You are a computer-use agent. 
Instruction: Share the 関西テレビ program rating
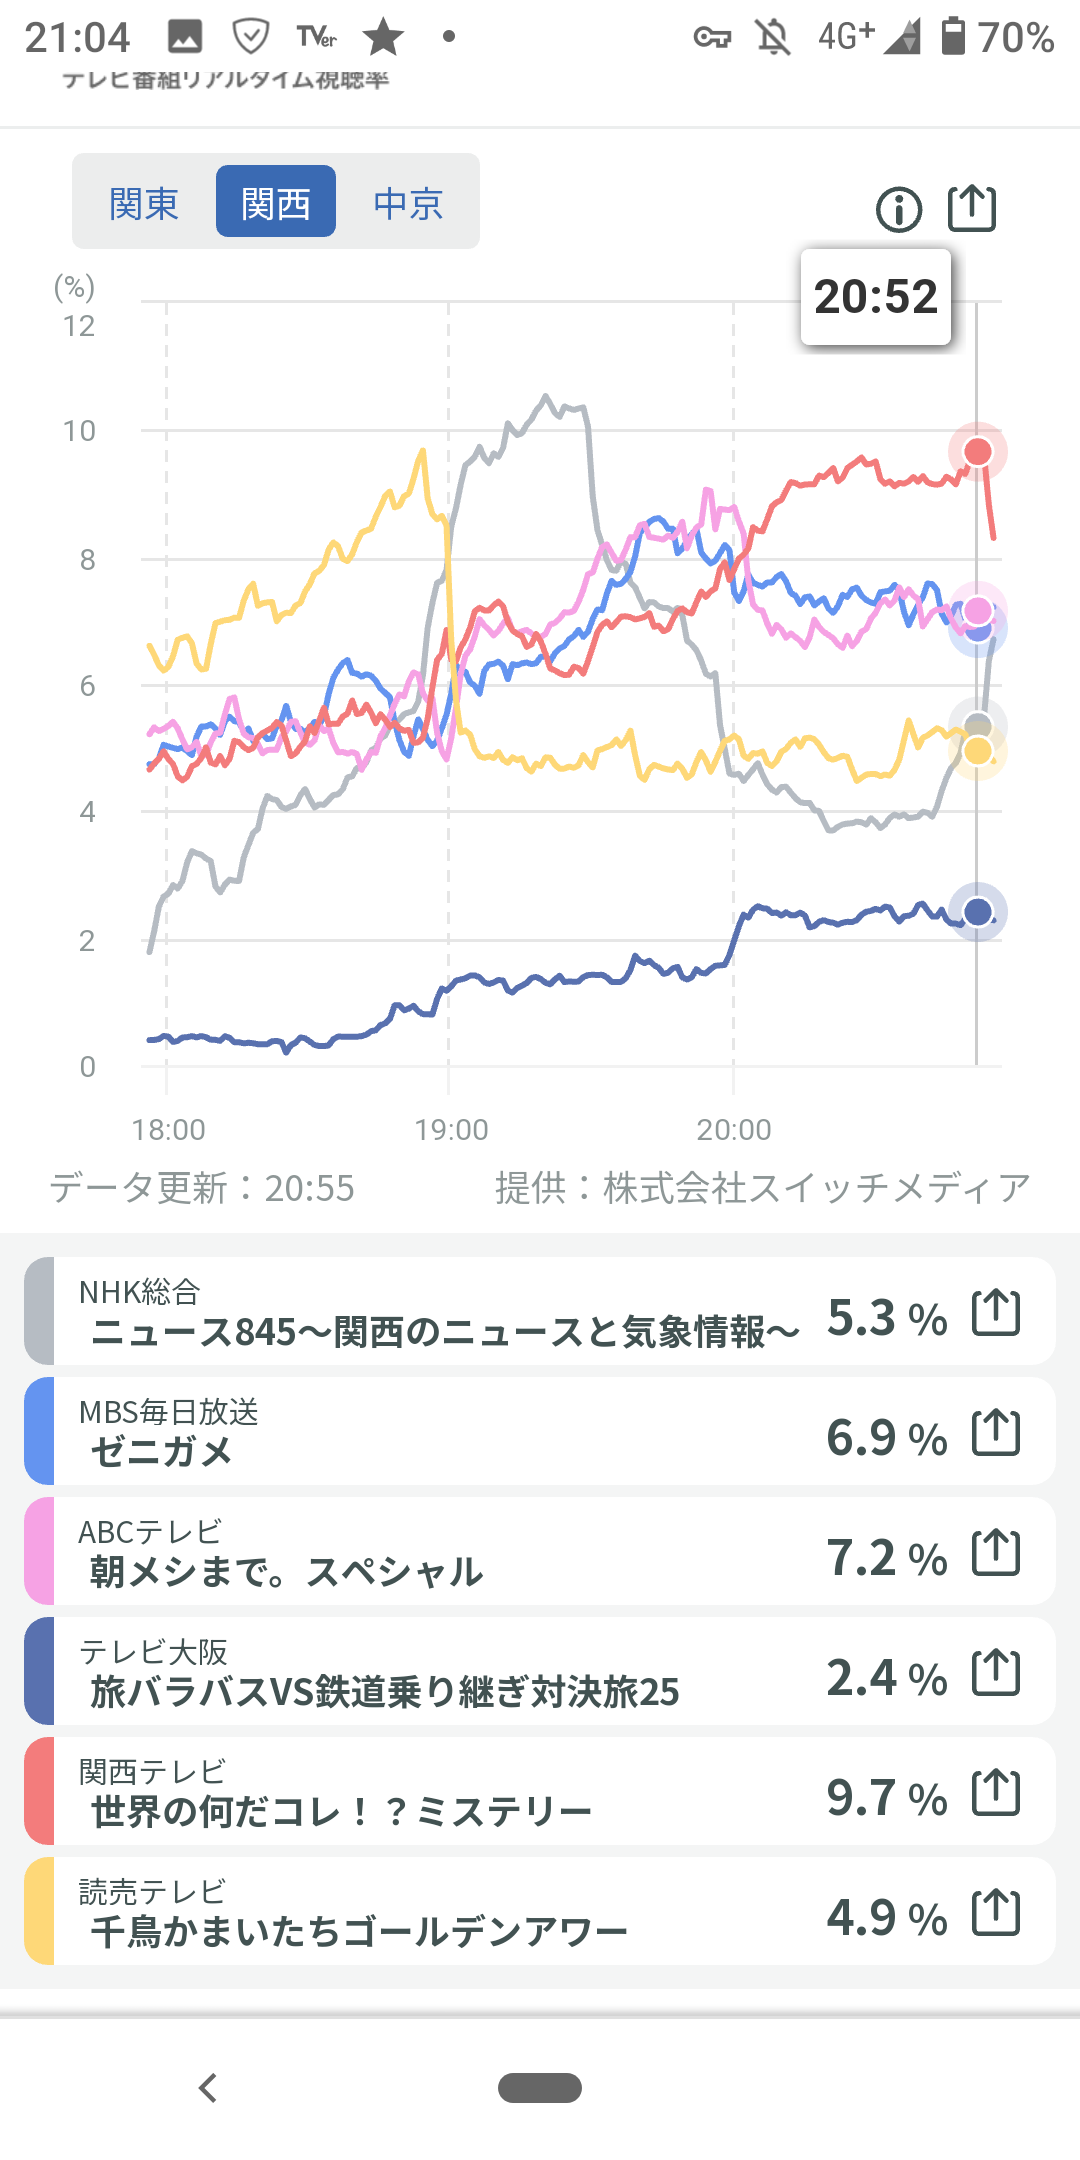[996, 1792]
